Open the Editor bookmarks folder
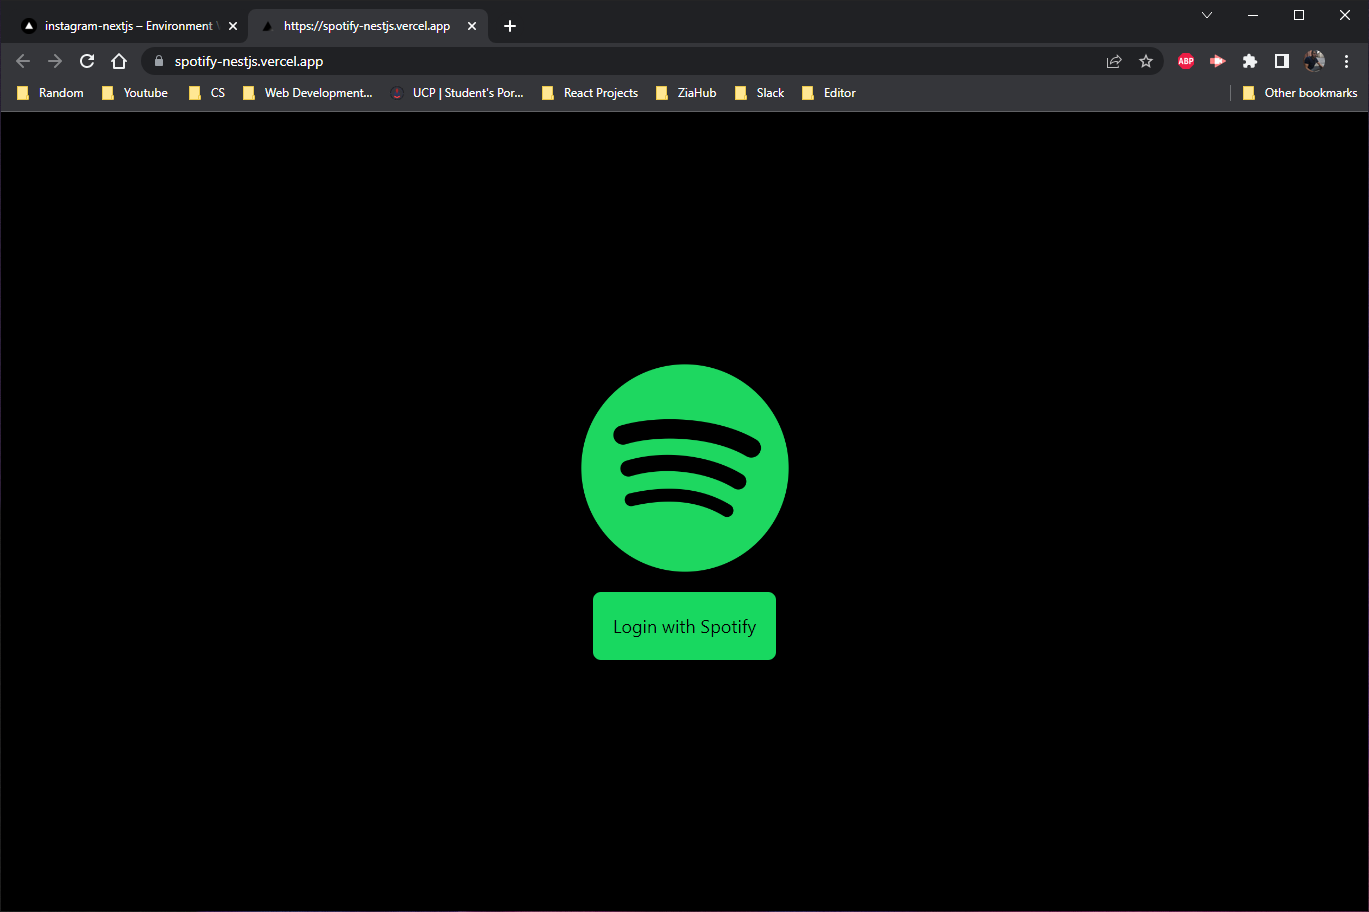1369x912 pixels. click(829, 93)
